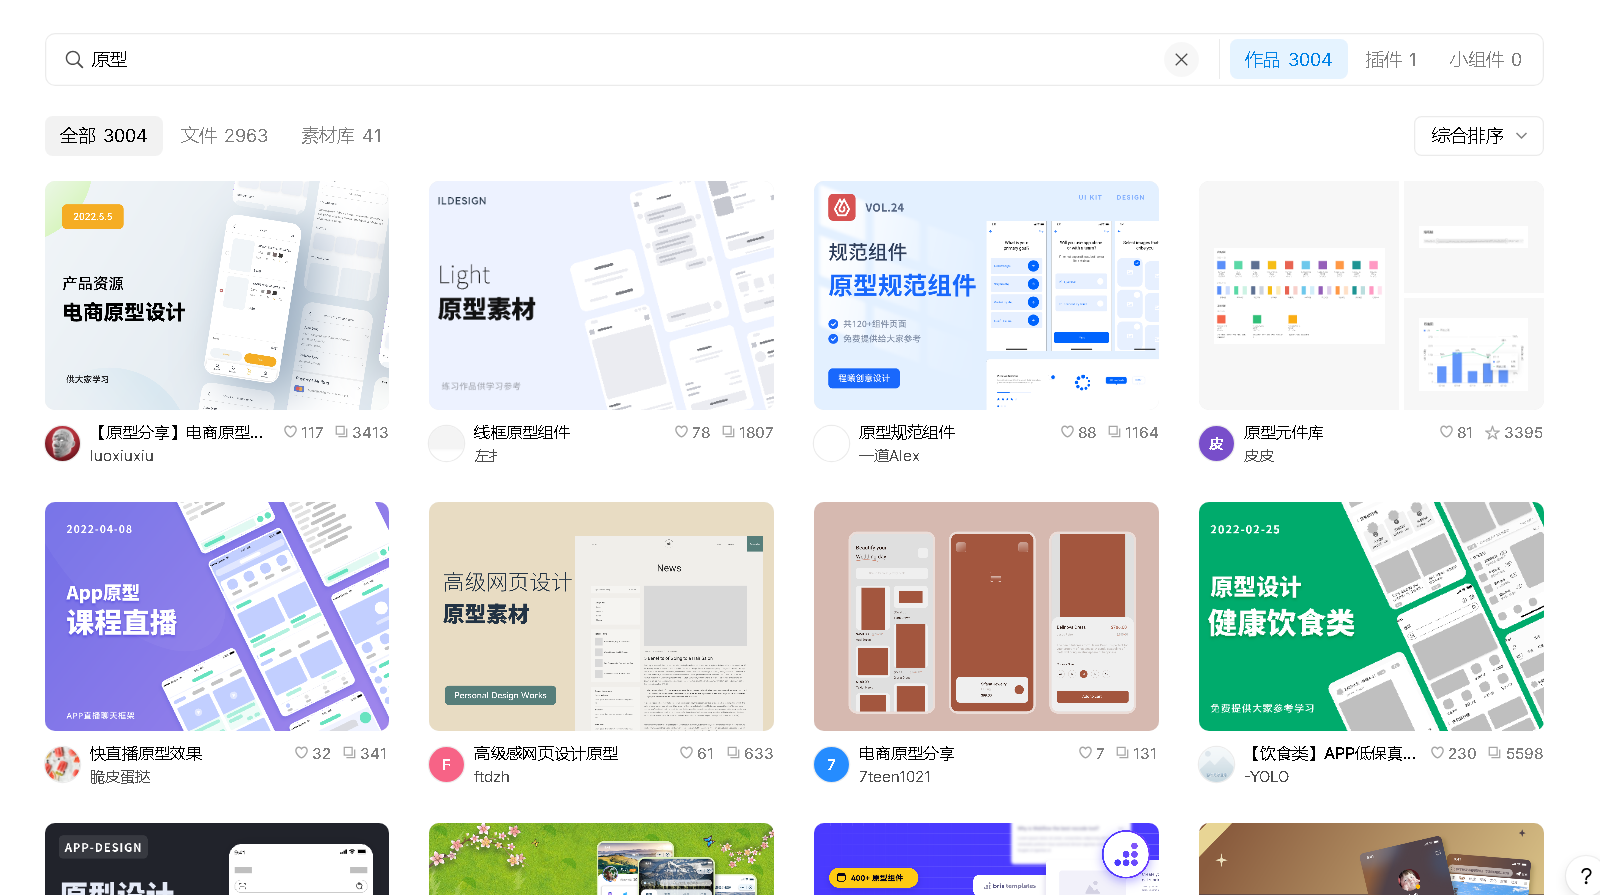
Task: Click the copy icon beside 1807
Action: pos(729,432)
